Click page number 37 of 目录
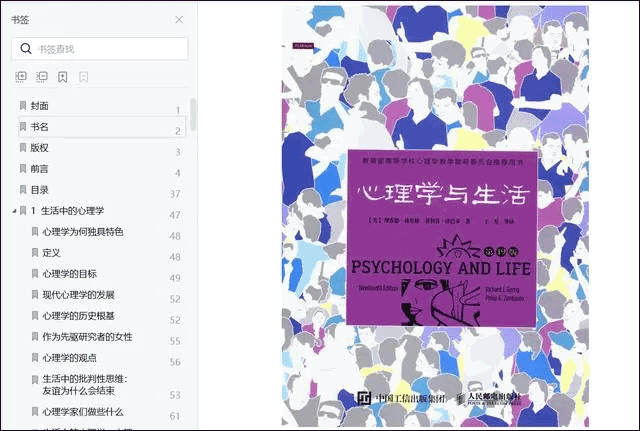 (175, 194)
